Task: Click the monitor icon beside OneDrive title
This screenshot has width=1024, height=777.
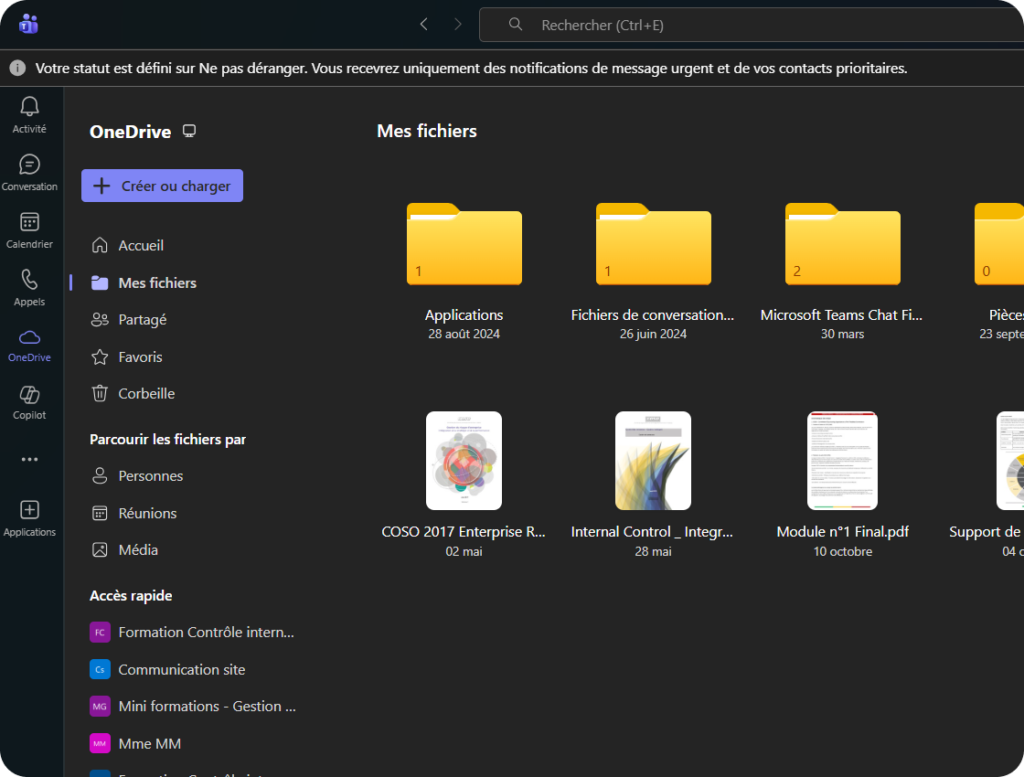Action: (189, 131)
